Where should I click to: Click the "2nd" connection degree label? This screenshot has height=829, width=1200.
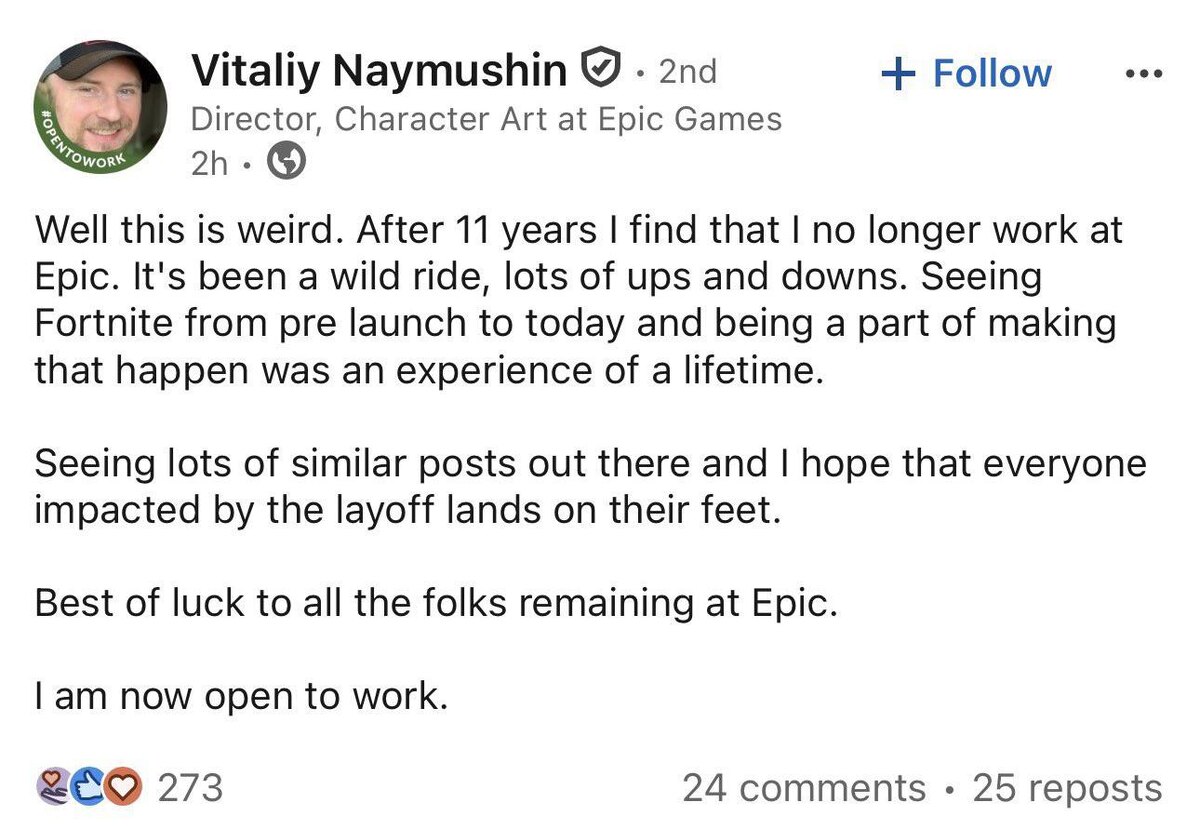688,72
